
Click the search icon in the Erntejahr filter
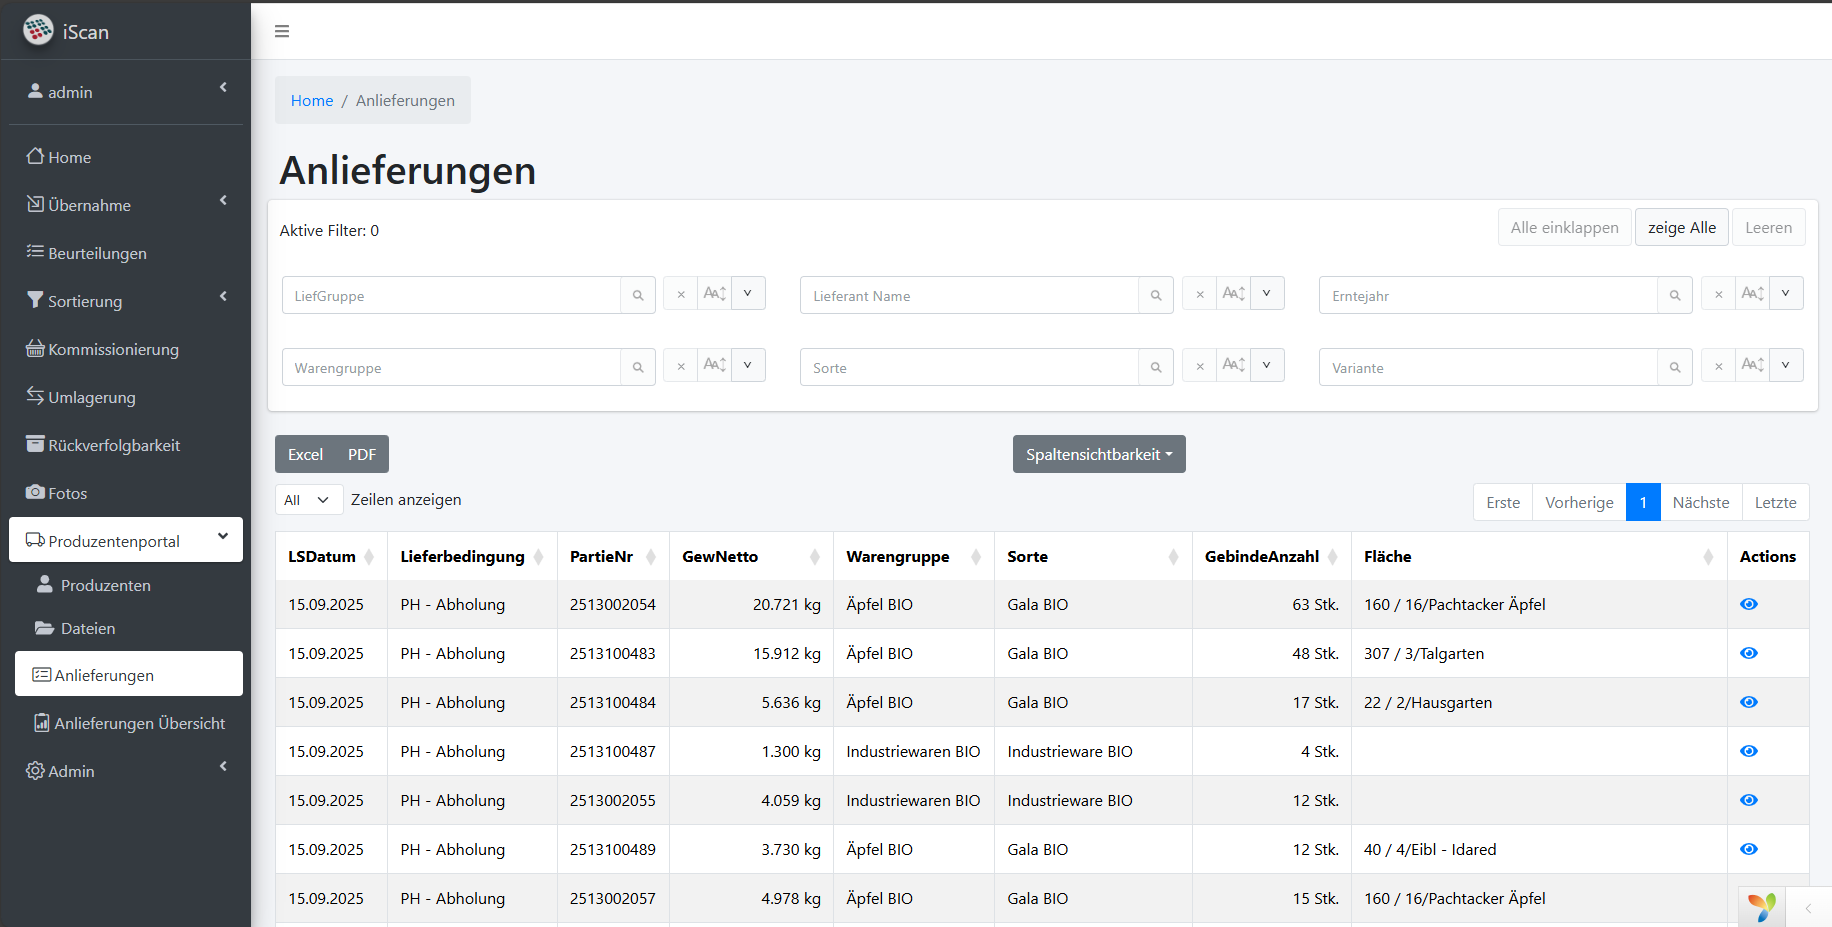coord(1675,296)
